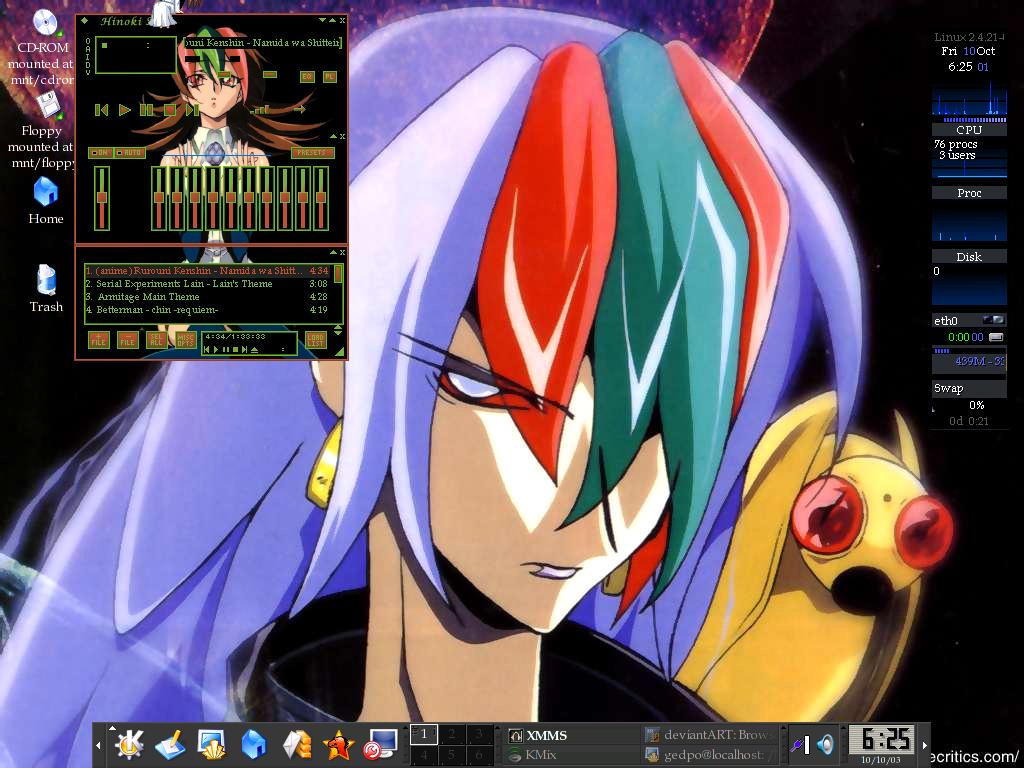Viewport: 1024px width, 768px height.
Task: Open the LOAD LIST menu
Action: 315,341
